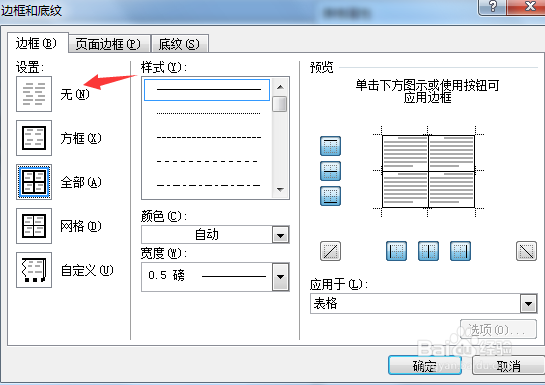Toggle the left border button in preview
545x385 pixels.
click(x=397, y=251)
